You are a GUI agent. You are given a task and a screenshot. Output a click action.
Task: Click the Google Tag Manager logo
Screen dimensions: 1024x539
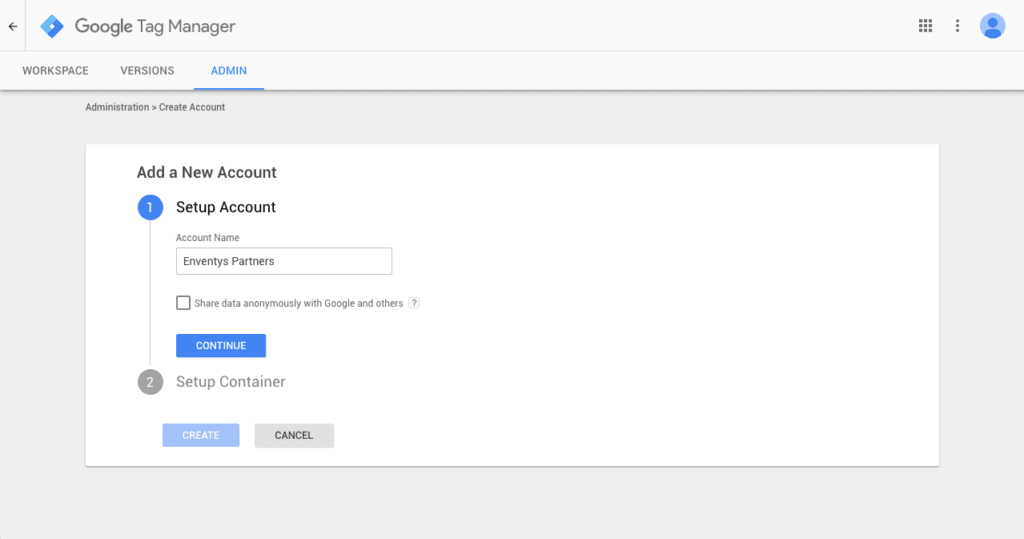52,26
